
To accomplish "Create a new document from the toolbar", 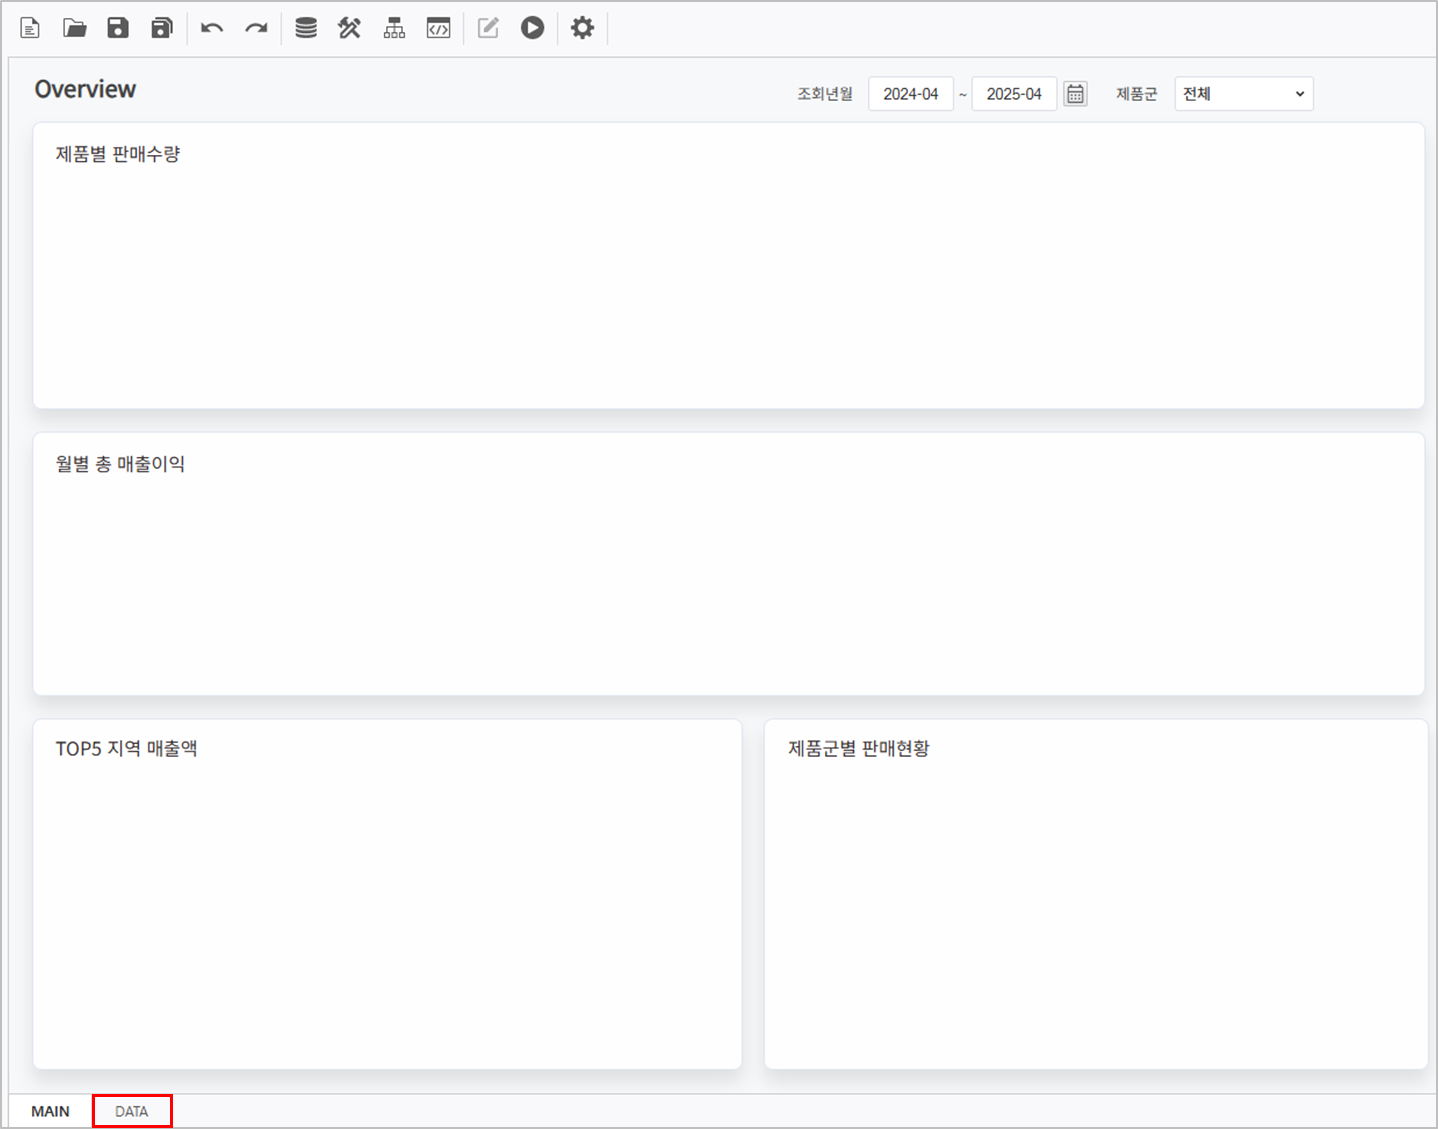I will pyautogui.click(x=30, y=28).
